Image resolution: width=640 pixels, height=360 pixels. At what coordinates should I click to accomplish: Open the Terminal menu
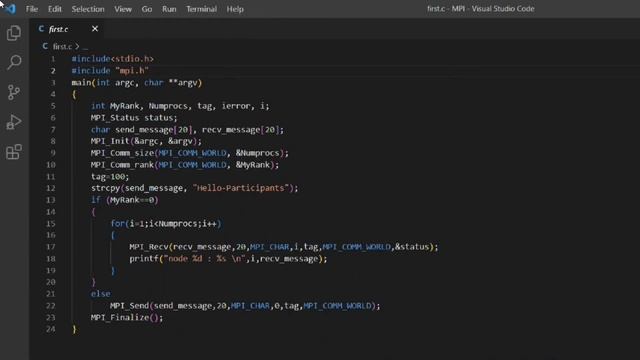click(x=201, y=9)
